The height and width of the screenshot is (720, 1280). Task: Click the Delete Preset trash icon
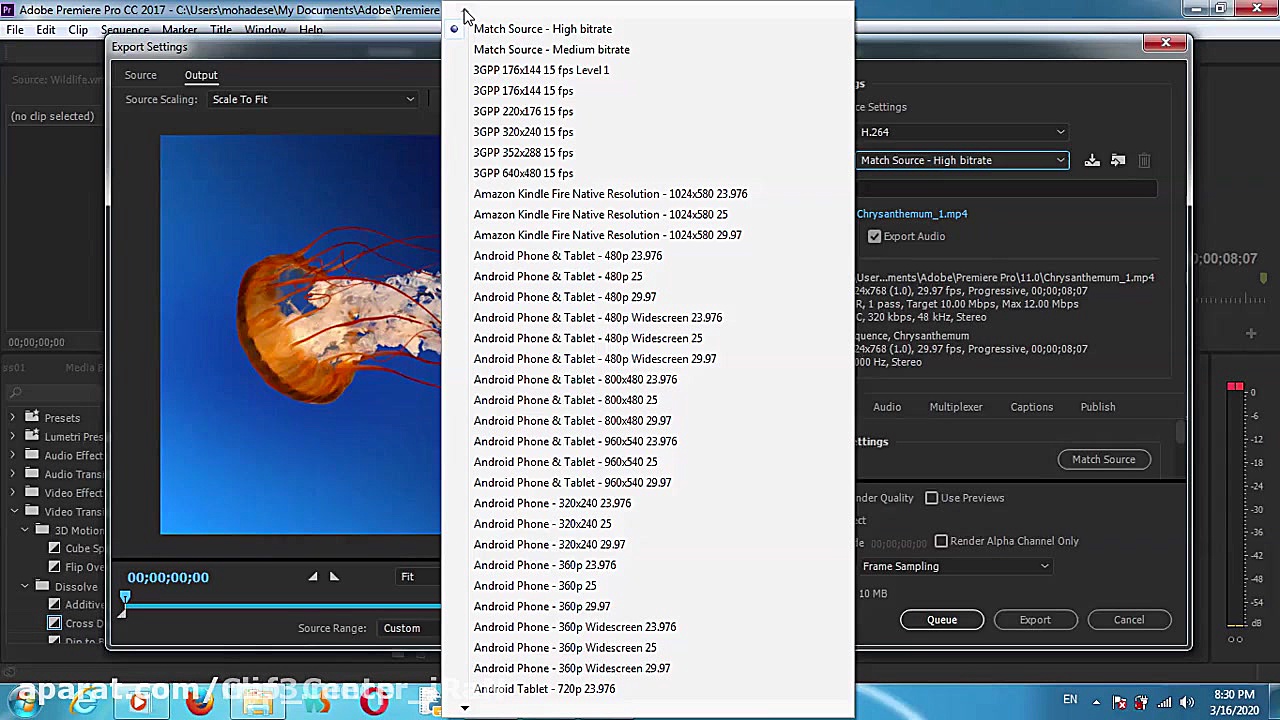(x=1144, y=160)
